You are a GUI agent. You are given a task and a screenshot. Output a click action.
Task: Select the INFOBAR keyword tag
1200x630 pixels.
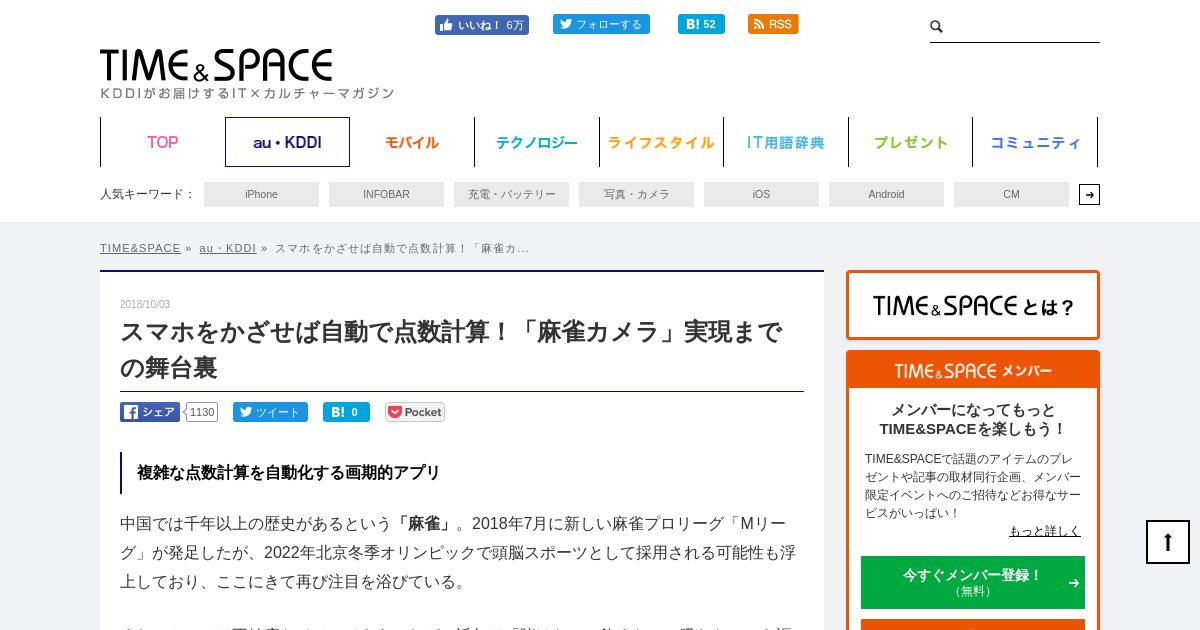click(x=386, y=194)
